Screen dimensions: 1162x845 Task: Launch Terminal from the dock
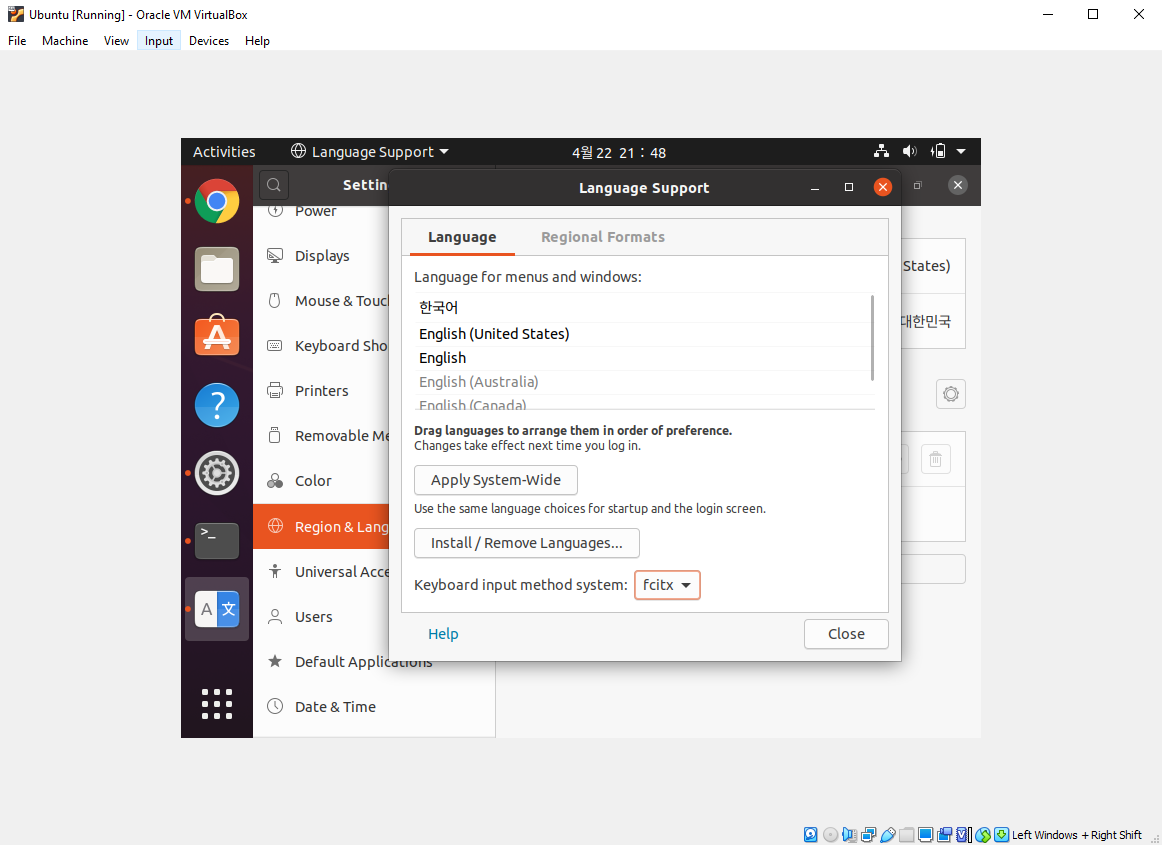click(216, 540)
